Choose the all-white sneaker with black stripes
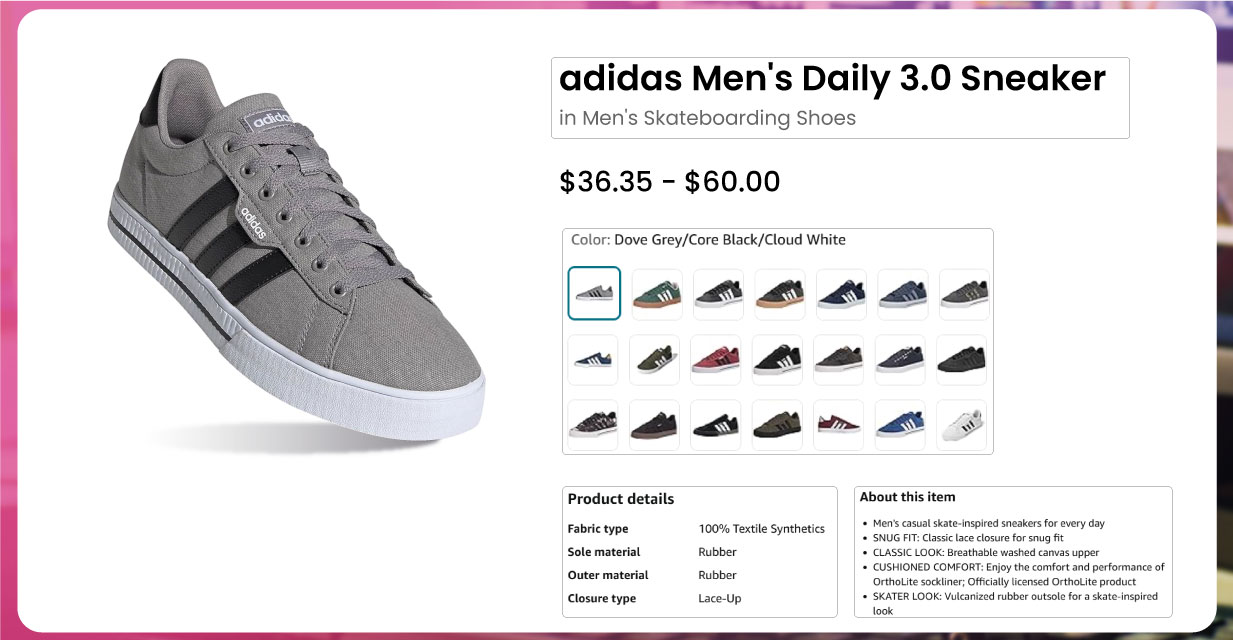 (x=961, y=425)
